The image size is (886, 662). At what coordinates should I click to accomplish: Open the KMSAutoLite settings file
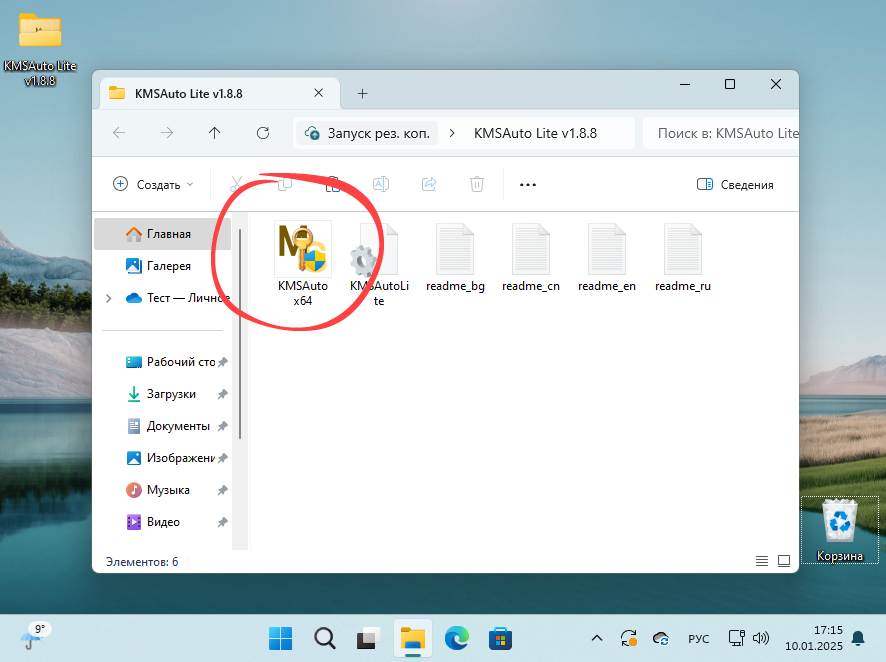pyautogui.click(x=378, y=248)
